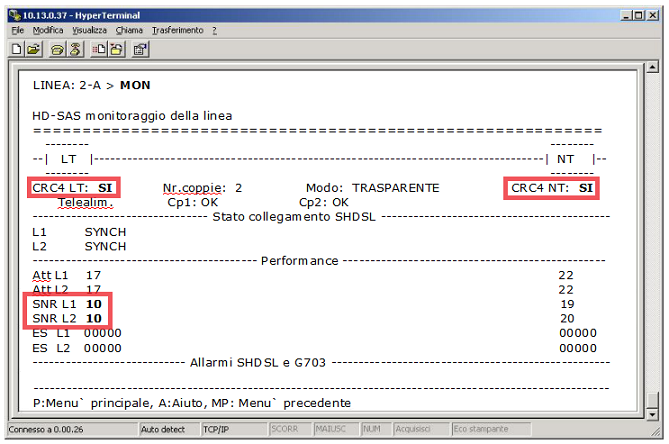Open the Visualizza menu
Image resolution: width=669 pixels, height=444 pixels.
point(89,31)
